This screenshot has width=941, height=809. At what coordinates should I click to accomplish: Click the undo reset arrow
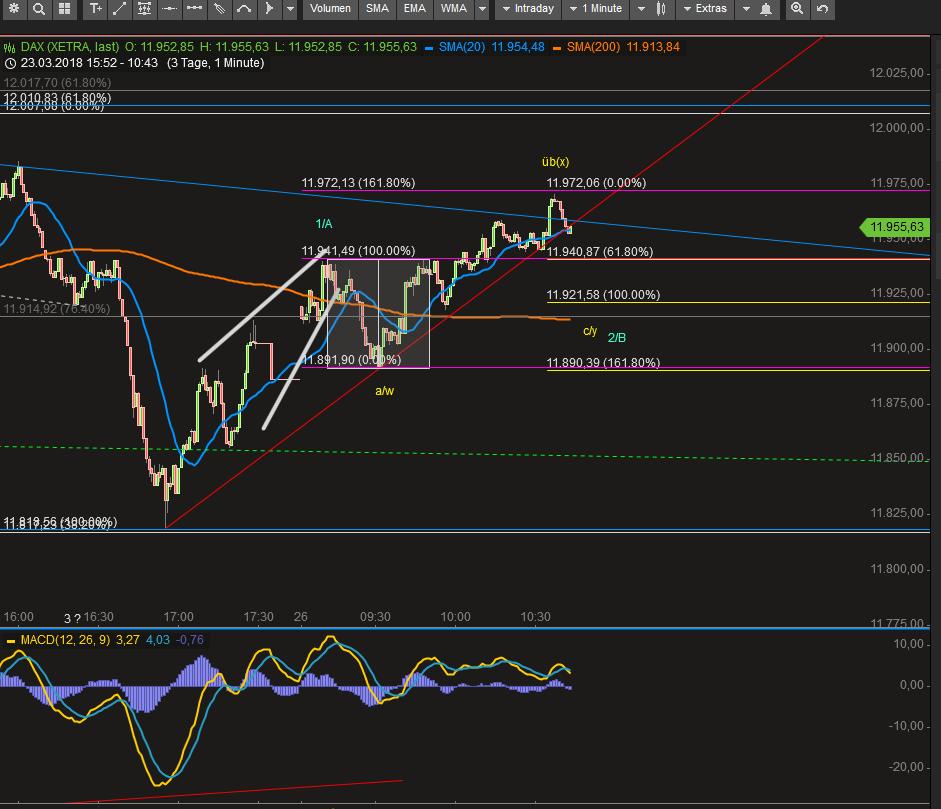coord(823,8)
